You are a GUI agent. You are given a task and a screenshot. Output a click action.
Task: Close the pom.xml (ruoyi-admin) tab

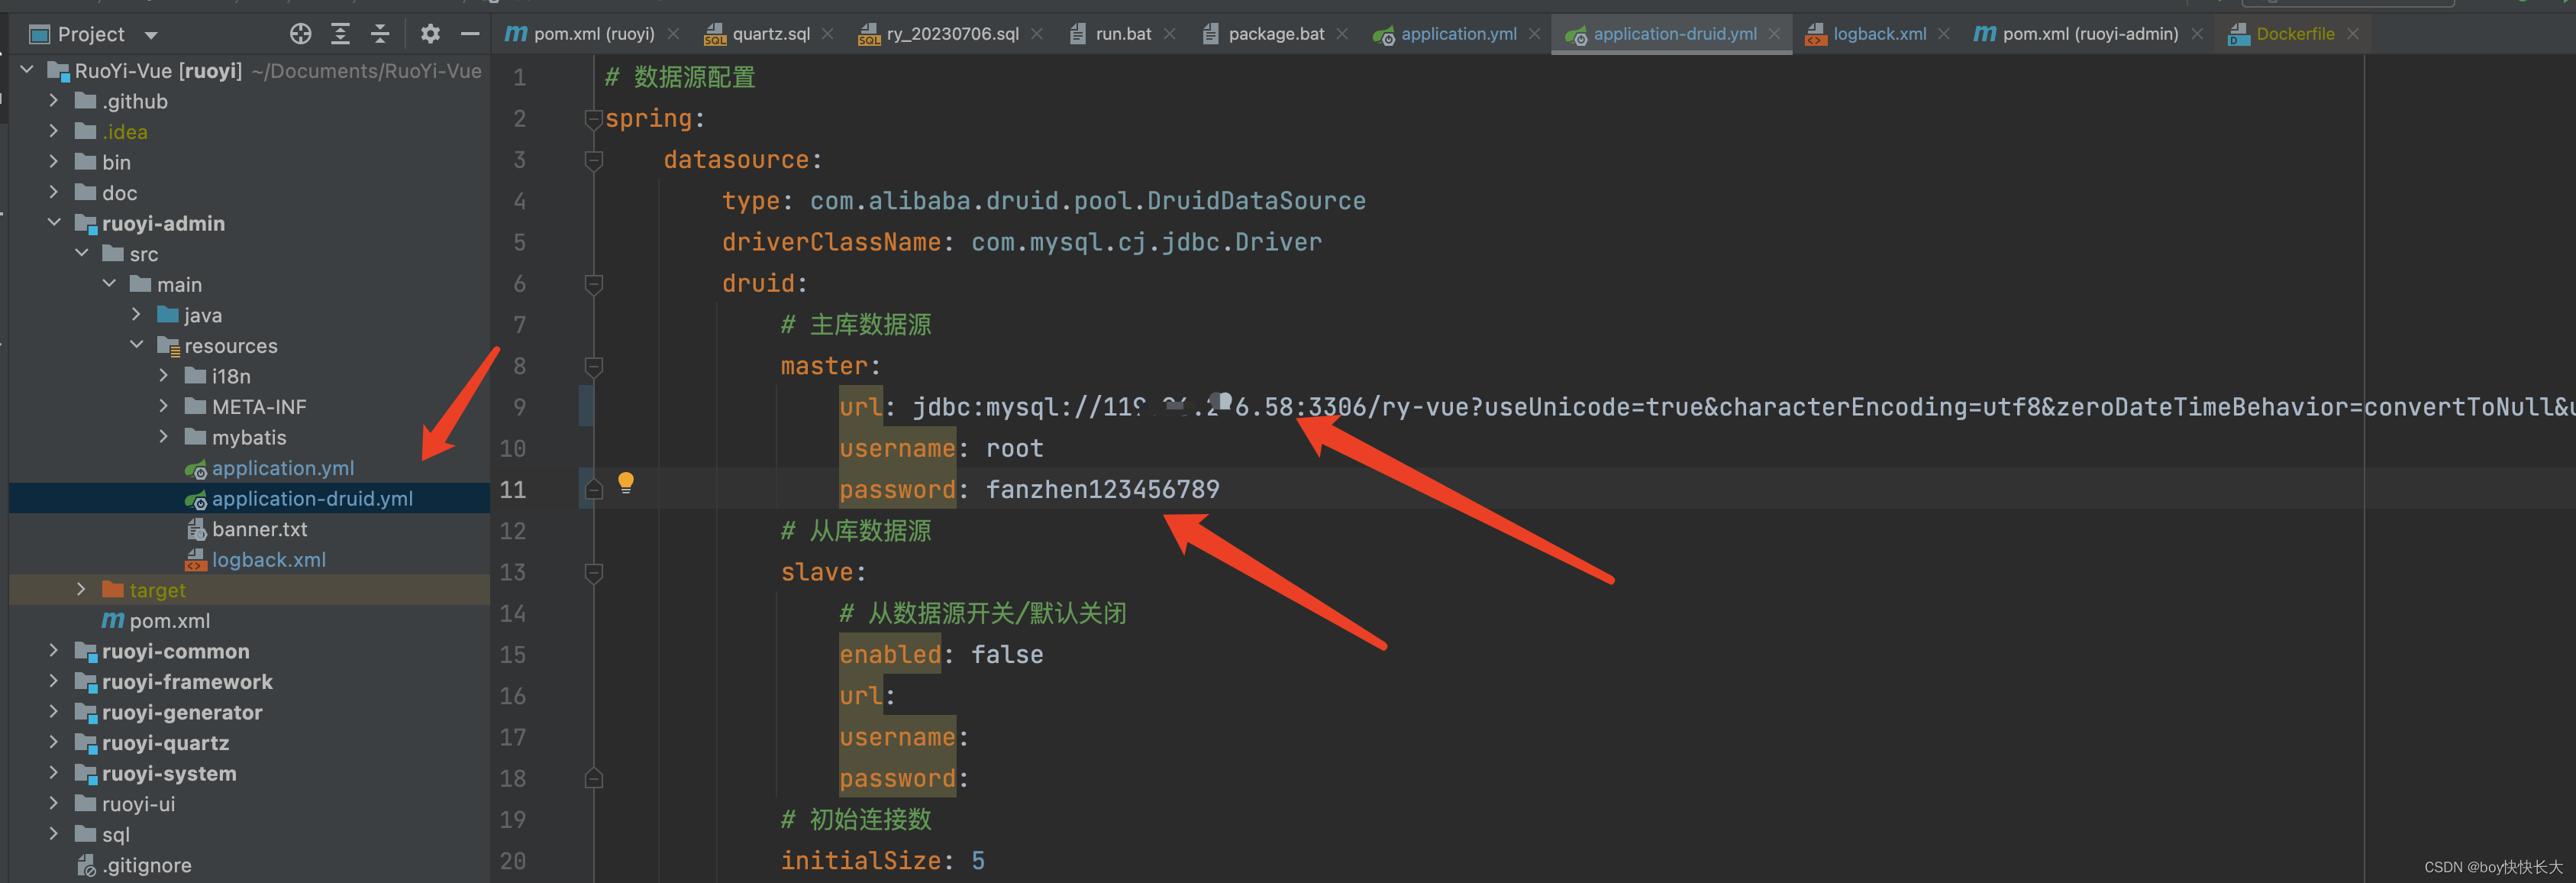(2197, 34)
